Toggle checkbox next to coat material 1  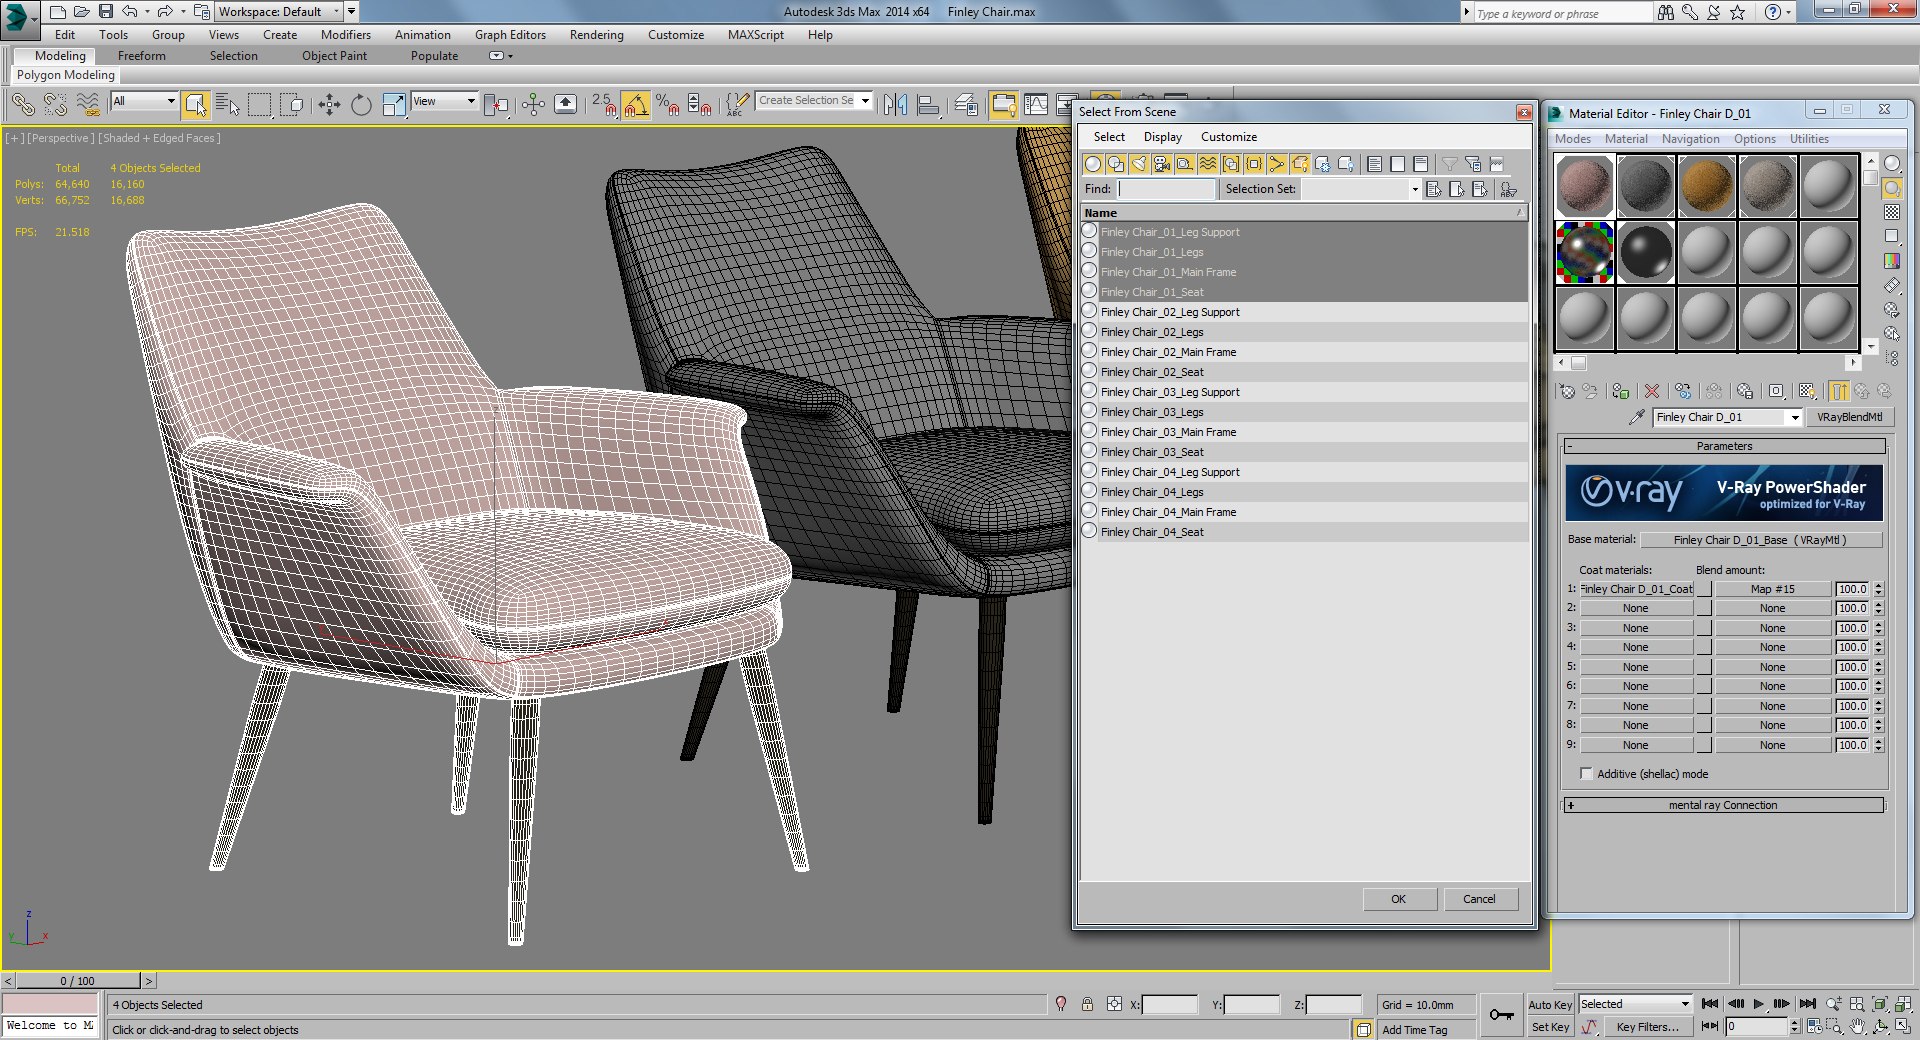coord(1704,589)
